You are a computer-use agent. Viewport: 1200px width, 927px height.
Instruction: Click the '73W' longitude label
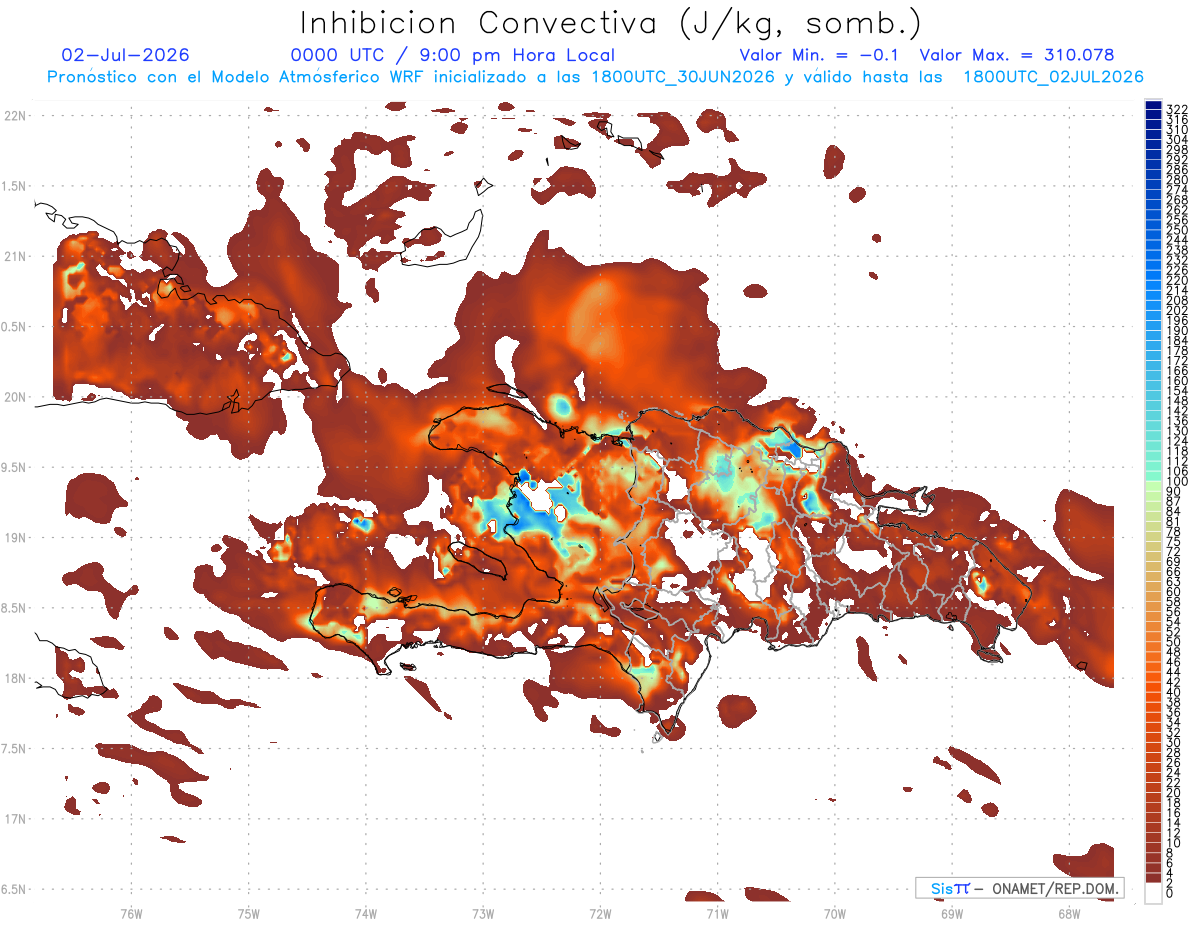click(x=483, y=912)
